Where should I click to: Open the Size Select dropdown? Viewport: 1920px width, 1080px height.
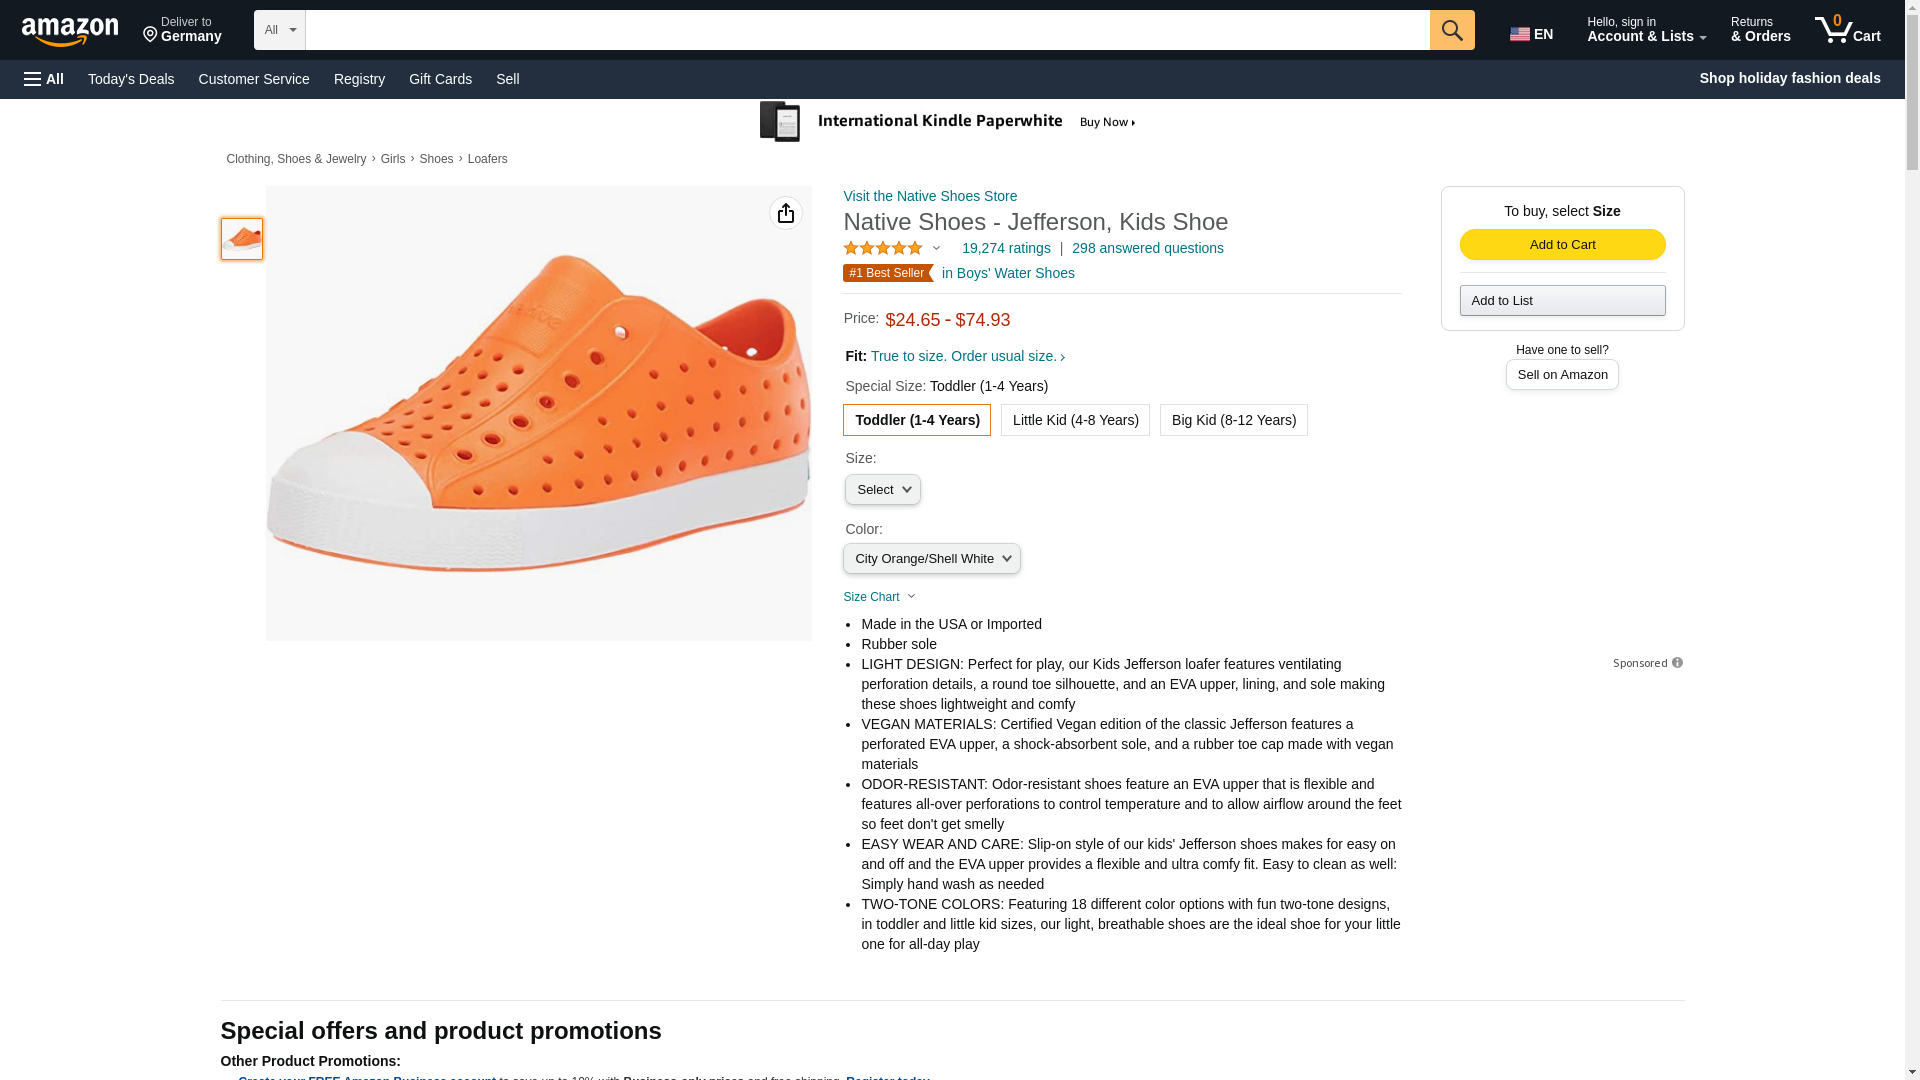(x=882, y=490)
